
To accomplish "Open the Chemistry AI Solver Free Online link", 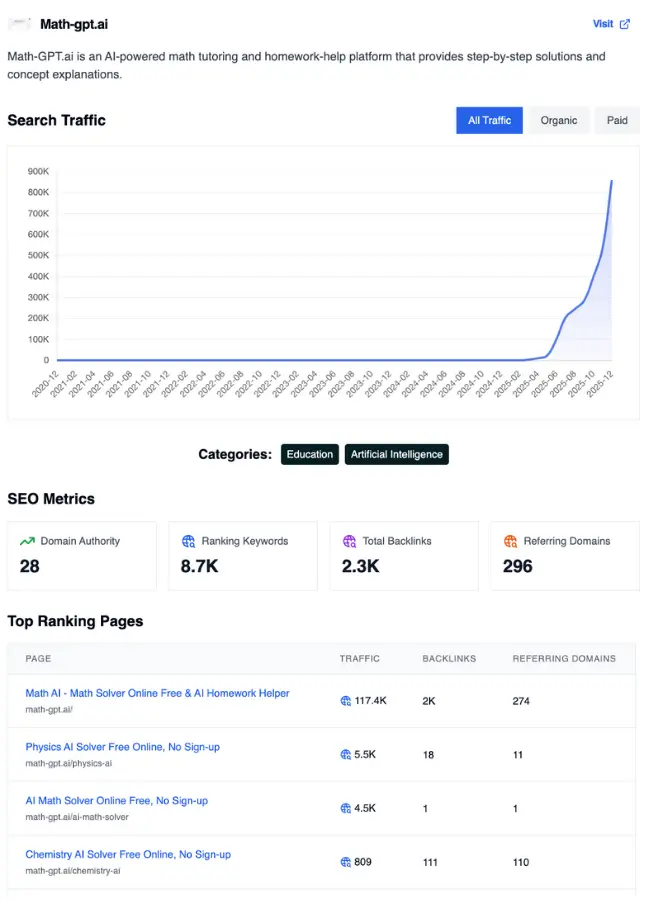I will click(128, 854).
